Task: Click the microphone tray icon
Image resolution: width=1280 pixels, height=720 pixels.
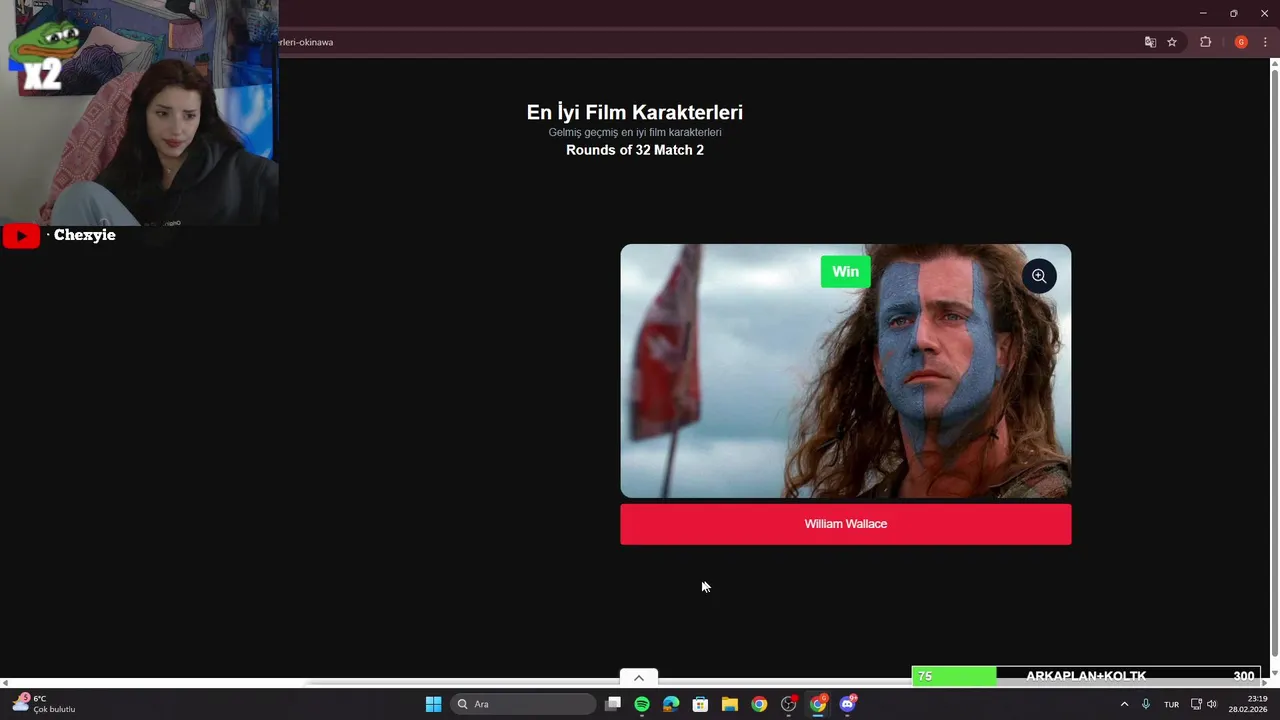Action: click(x=1146, y=704)
